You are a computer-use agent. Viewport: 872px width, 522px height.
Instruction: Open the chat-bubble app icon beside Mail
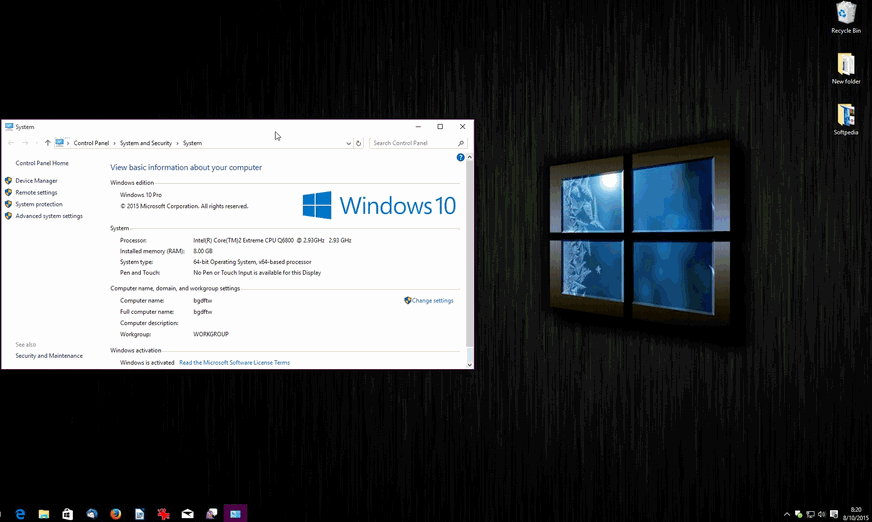click(x=211, y=514)
